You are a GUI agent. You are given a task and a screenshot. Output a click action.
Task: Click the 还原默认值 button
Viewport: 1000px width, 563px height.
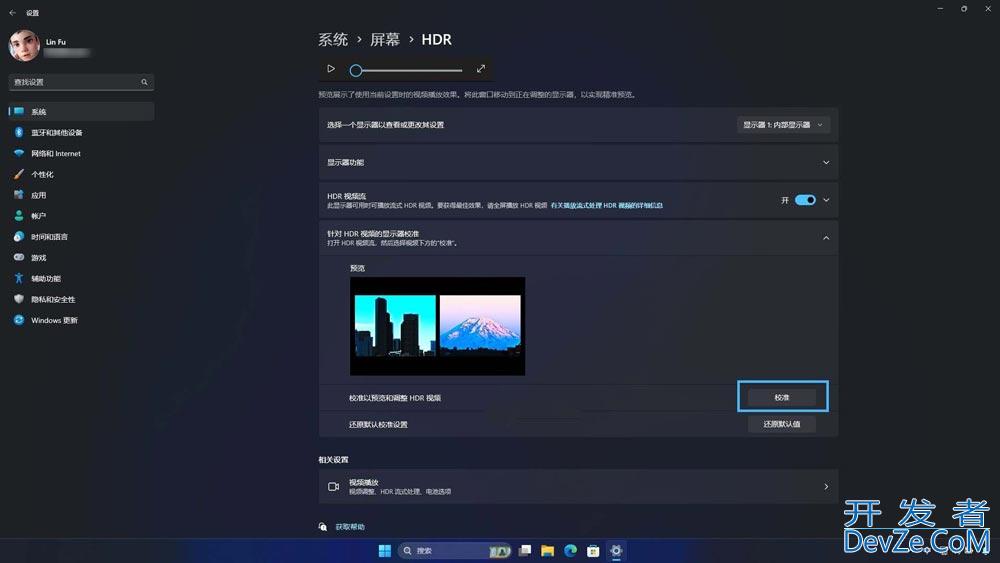(782, 424)
